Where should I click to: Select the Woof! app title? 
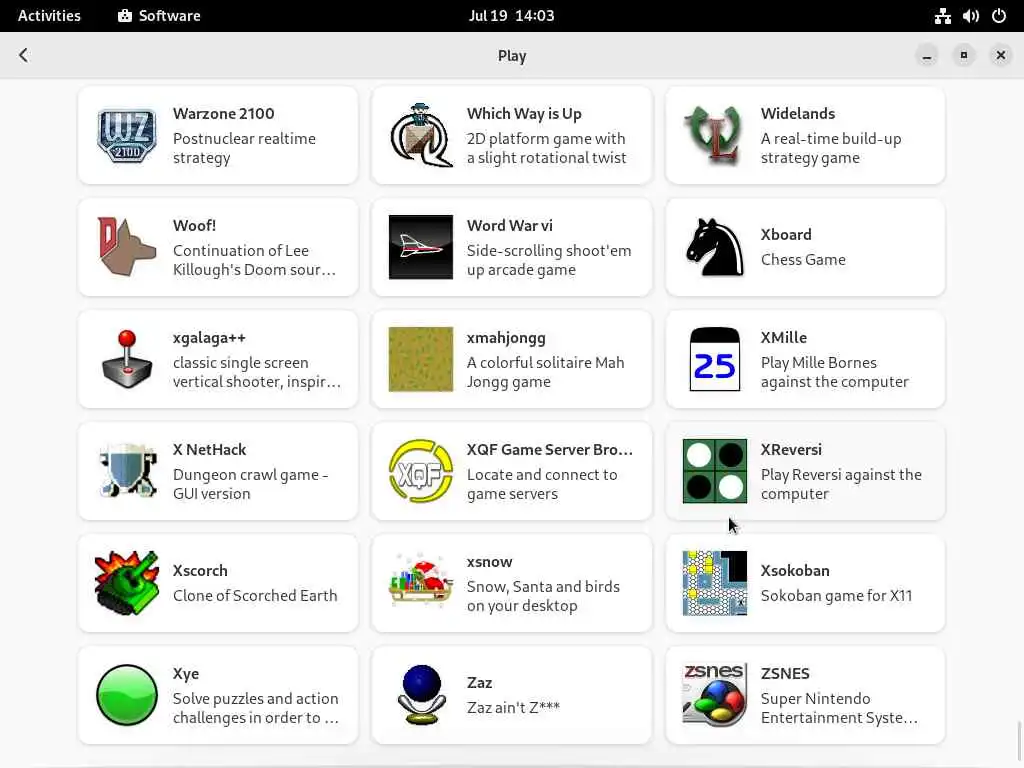(194, 225)
